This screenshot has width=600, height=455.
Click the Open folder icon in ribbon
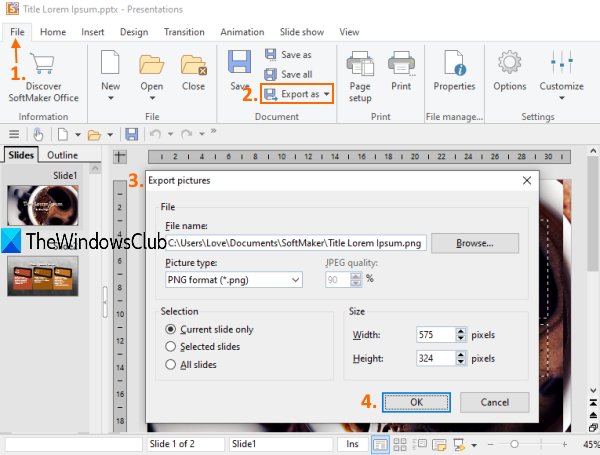tap(152, 64)
